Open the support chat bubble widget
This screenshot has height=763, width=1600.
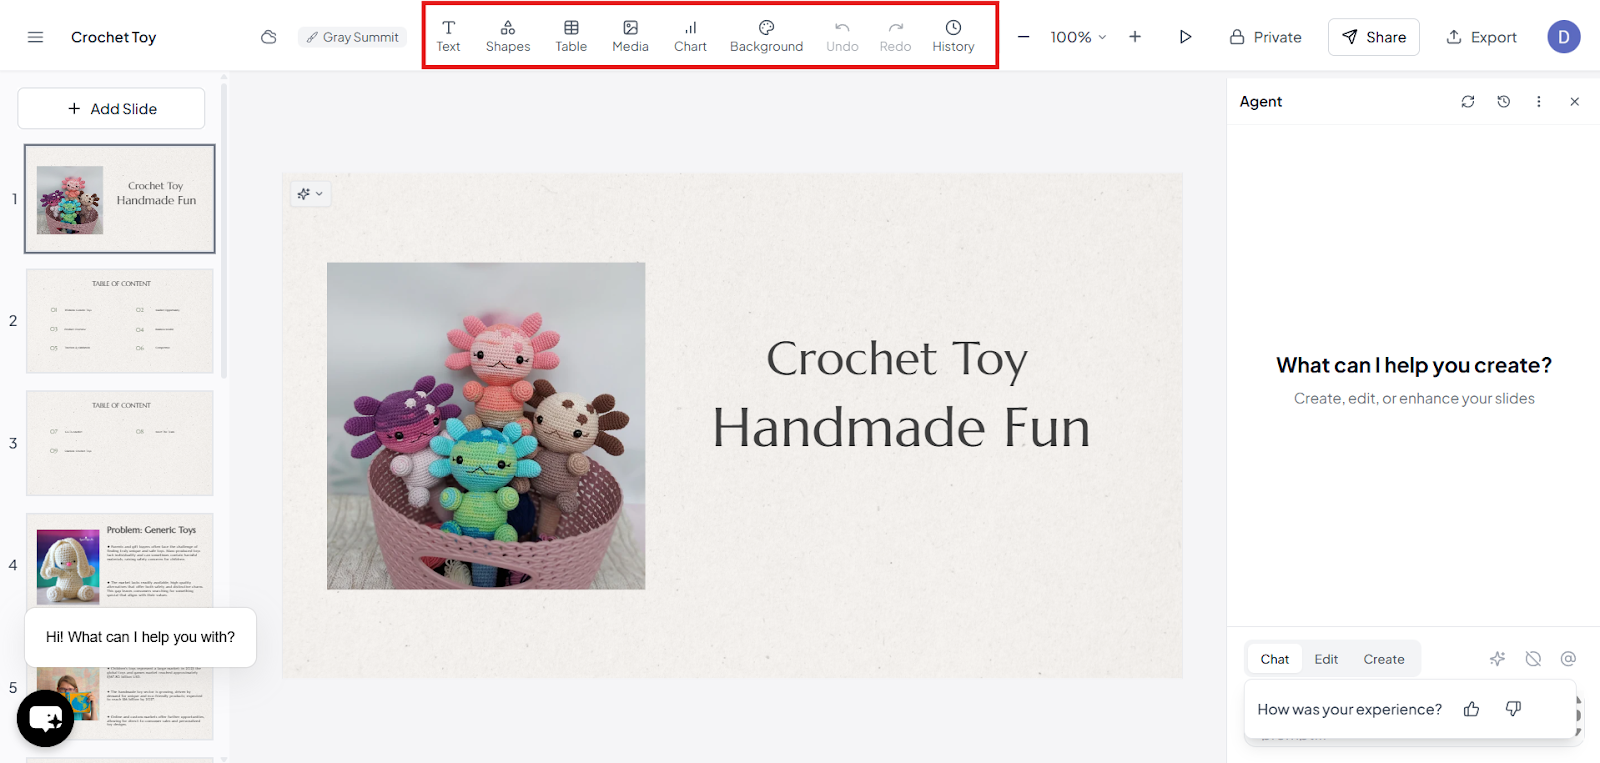[x=45, y=718]
